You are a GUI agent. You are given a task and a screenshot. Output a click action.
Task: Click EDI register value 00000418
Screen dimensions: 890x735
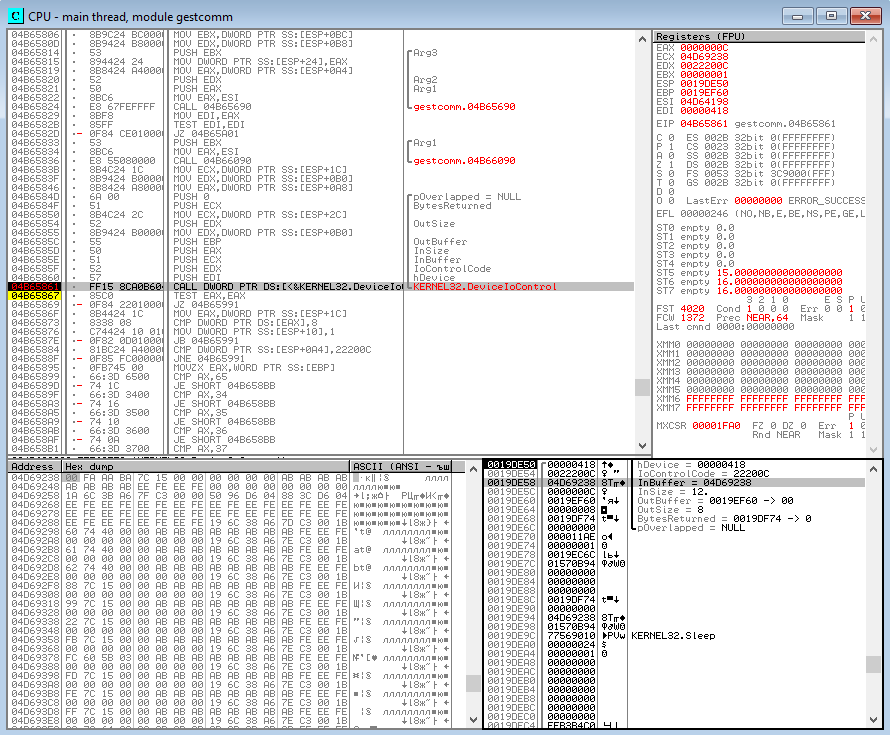[x=704, y=111]
